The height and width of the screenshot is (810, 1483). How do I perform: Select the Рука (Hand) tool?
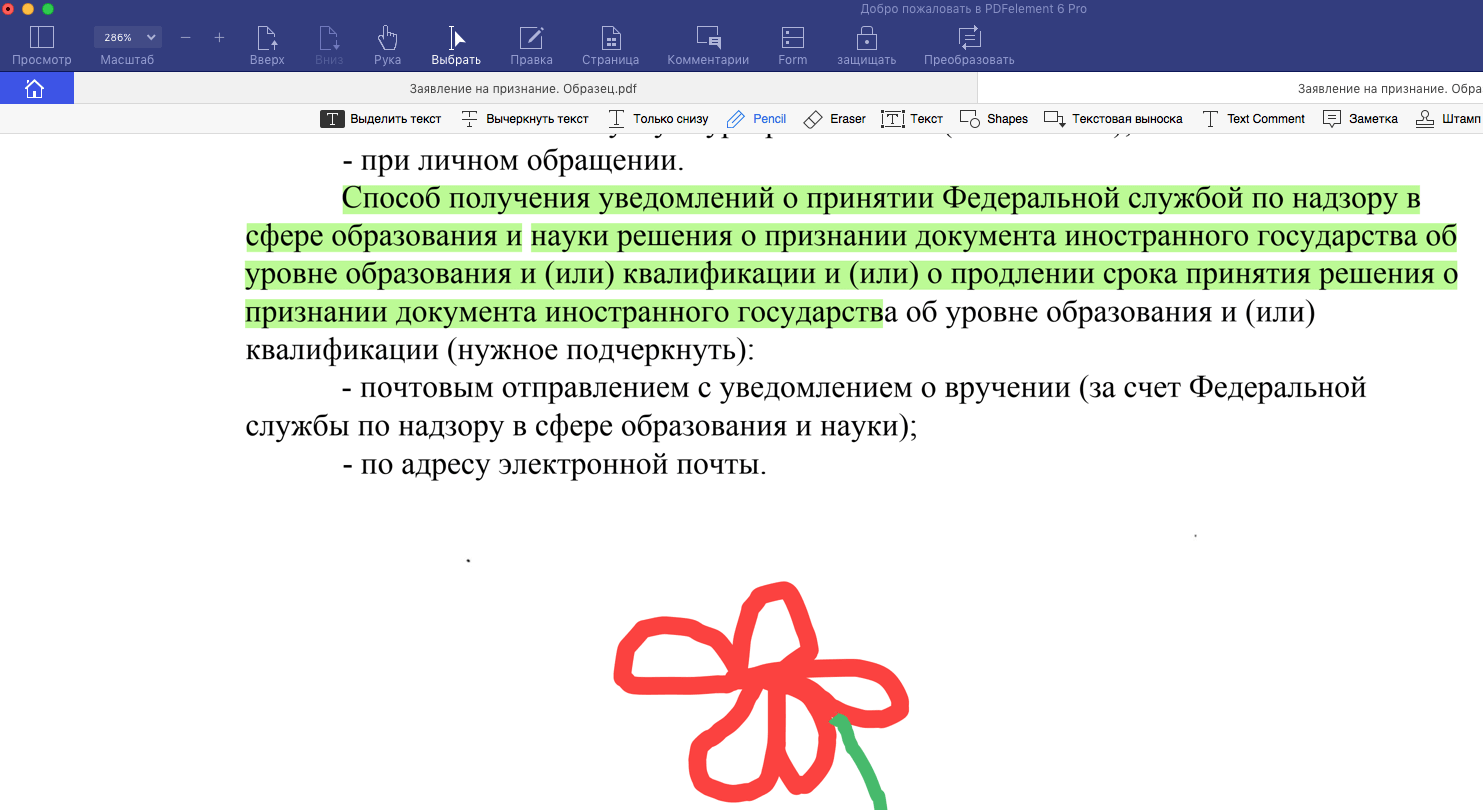[x=387, y=44]
